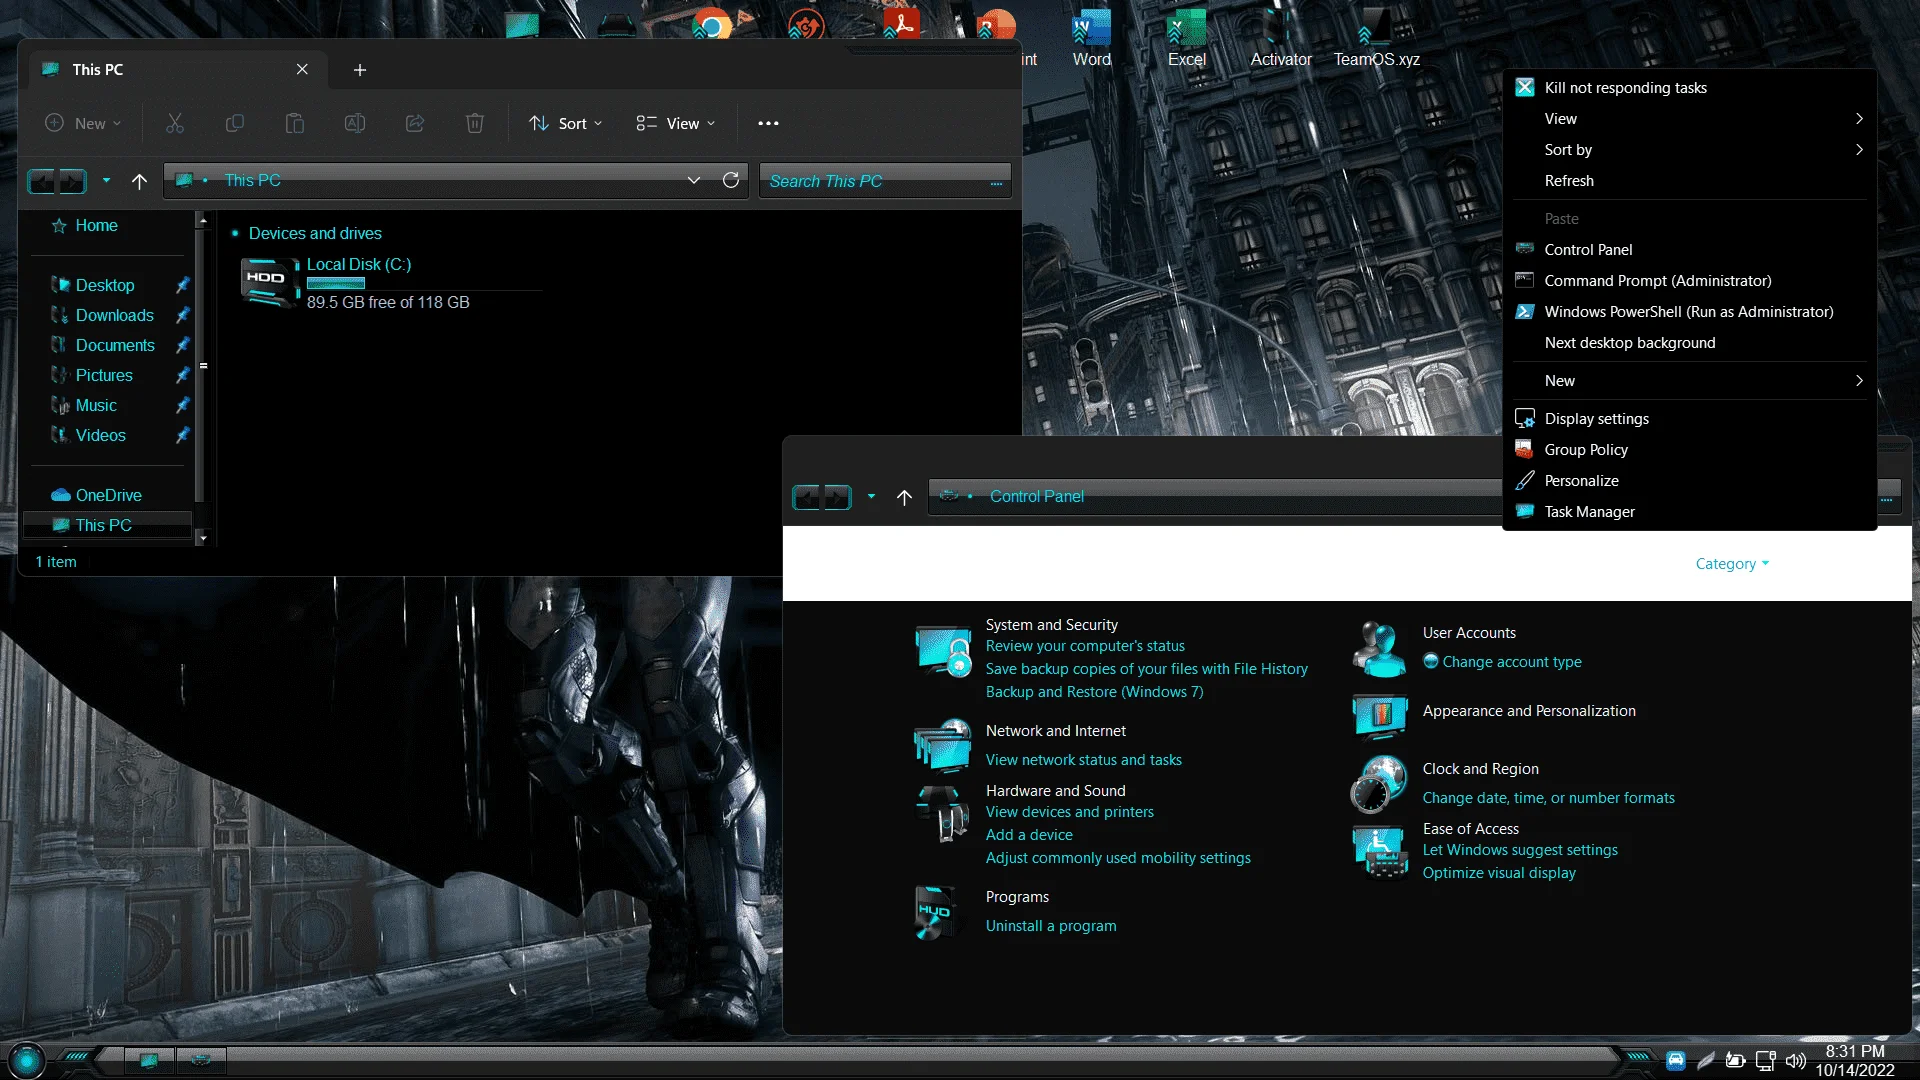Open the Sort dropdown in File Explorer
This screenshot has height=1080, width=1920.
tap(566, 123)
